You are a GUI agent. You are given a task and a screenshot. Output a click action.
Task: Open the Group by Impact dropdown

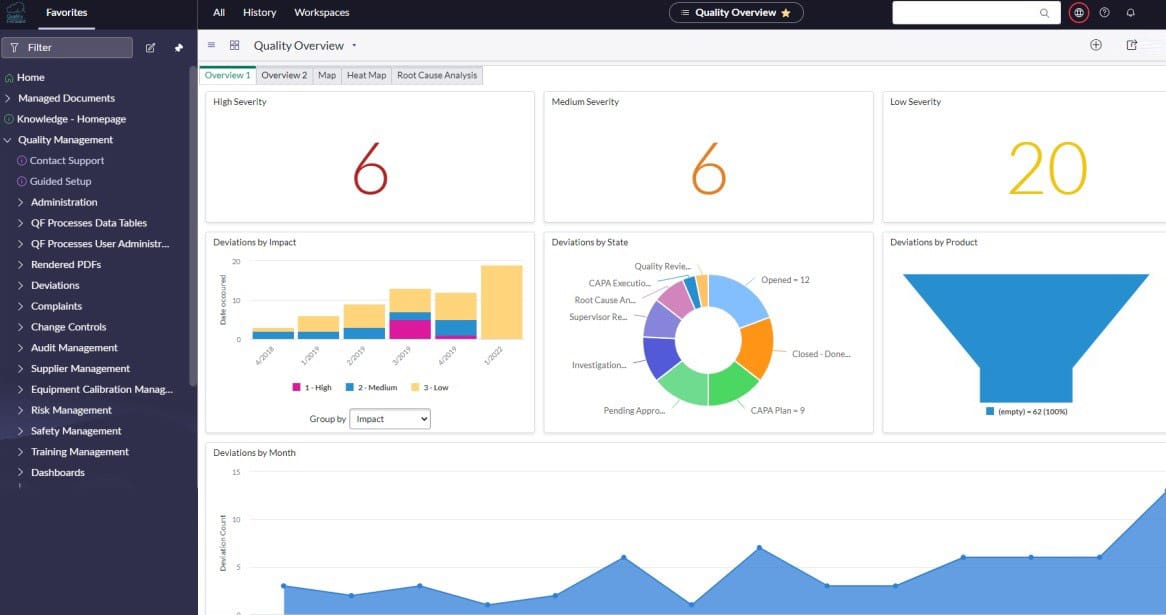point(390,419)
